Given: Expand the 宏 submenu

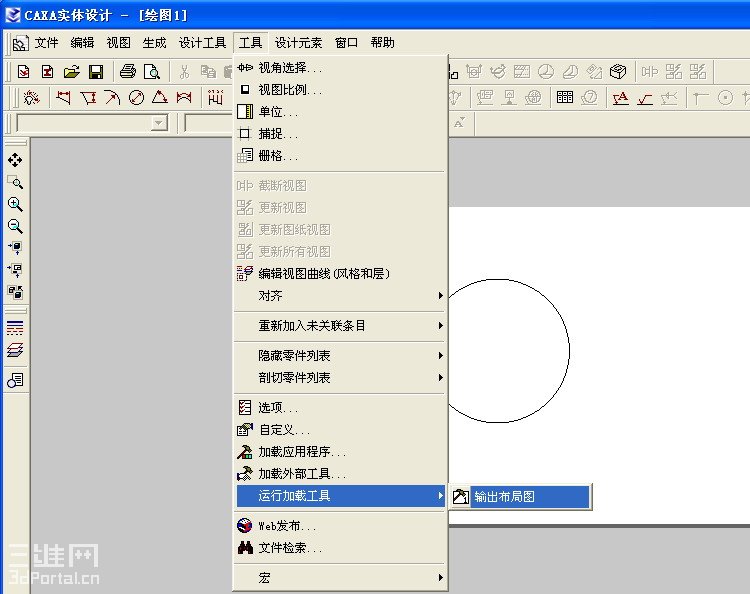Looking at the screenshot, I should click(x=341, y=578).
